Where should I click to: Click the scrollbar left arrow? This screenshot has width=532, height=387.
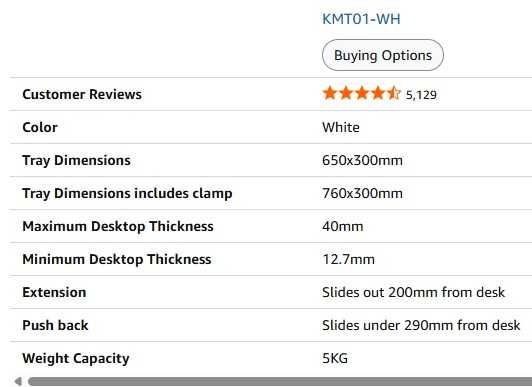coord(18,381)
